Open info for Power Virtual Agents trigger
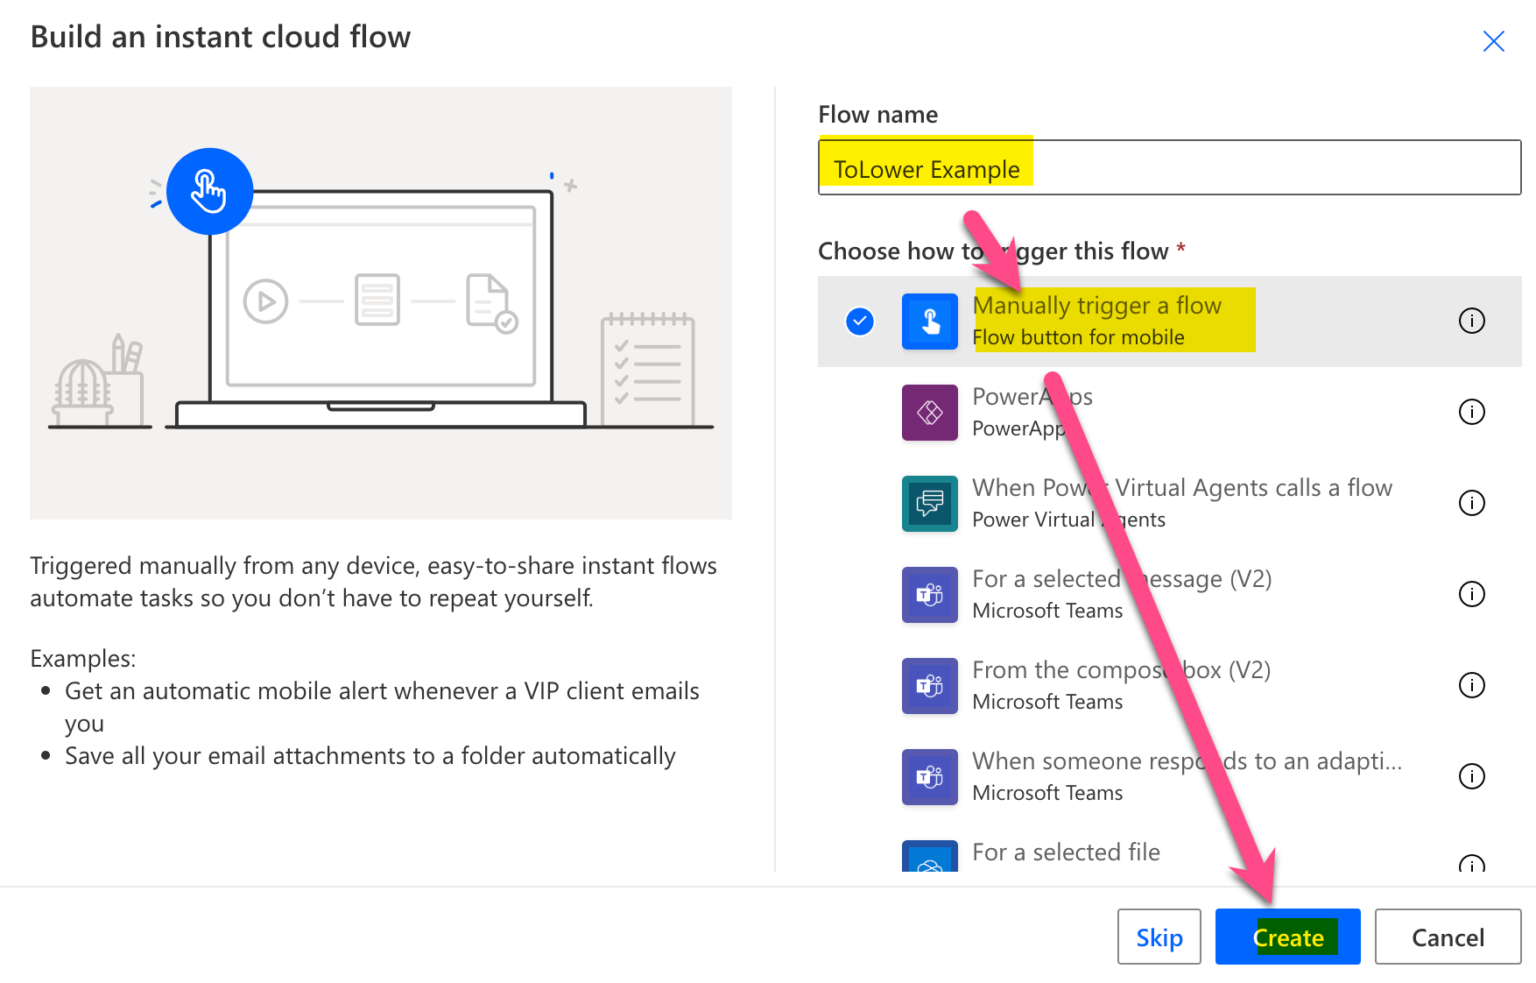Viewport: 1536px width, 983px height. pos(1471,503)
